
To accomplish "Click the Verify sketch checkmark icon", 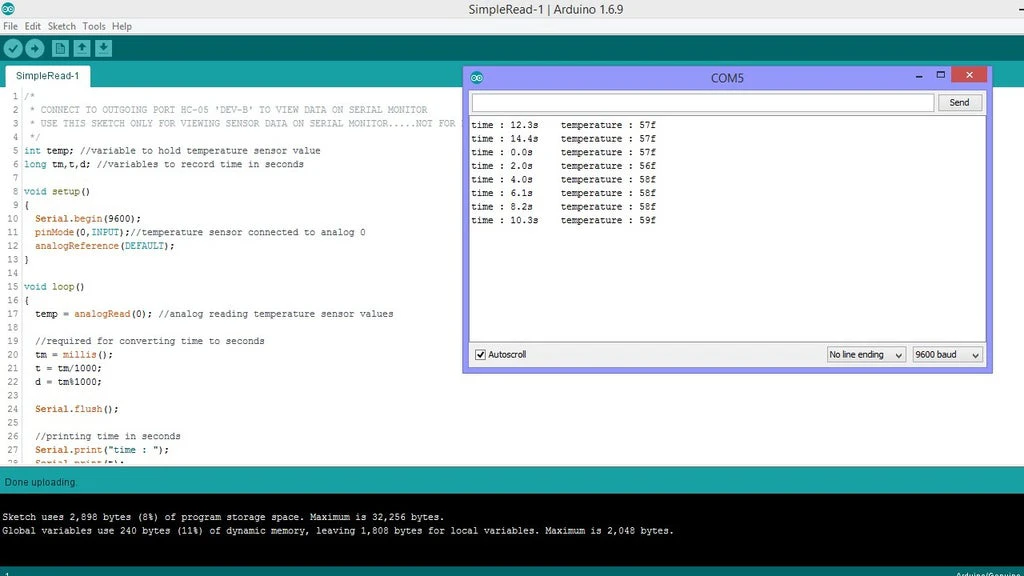I will coord(13,48).
